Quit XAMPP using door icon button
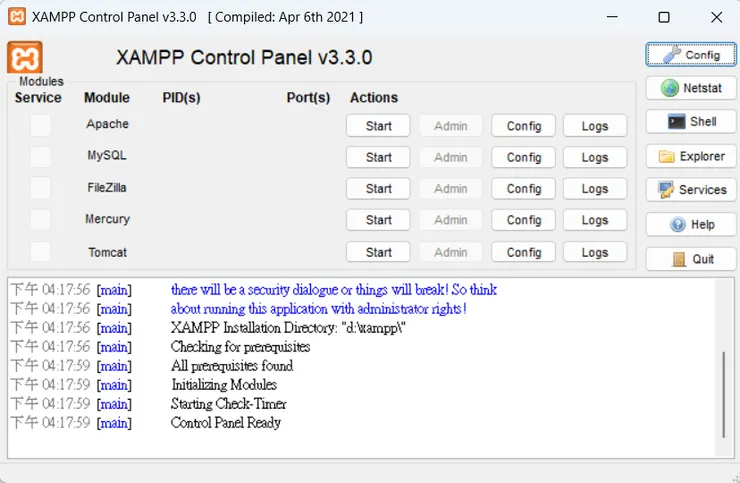The image size is (740, 483). coord(691,259)
